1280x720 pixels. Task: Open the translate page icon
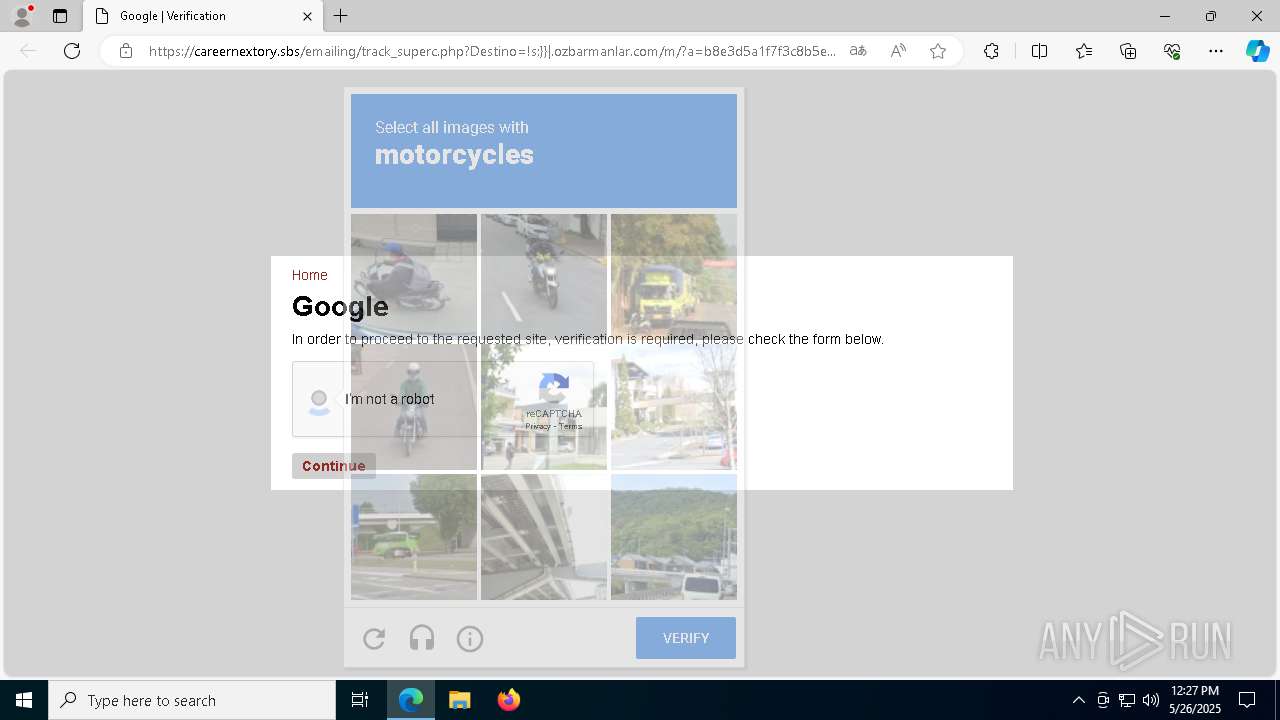click(858, 51)
